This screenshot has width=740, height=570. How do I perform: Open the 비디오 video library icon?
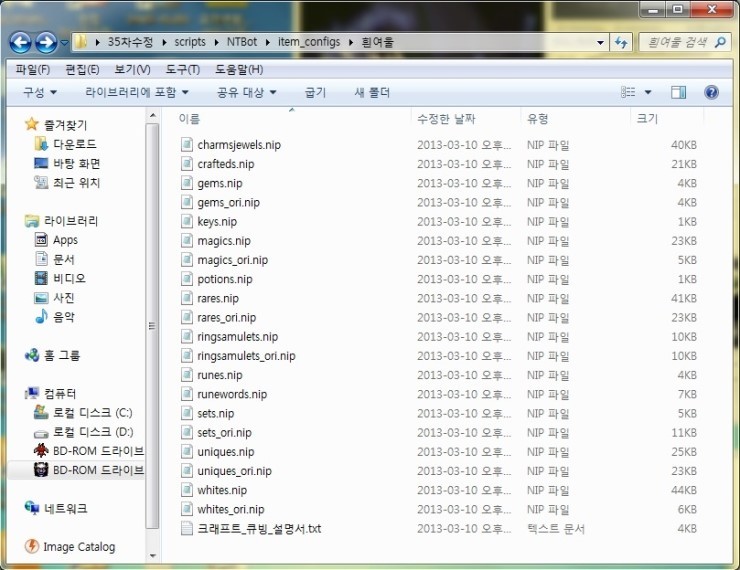[x=41, y=278]
